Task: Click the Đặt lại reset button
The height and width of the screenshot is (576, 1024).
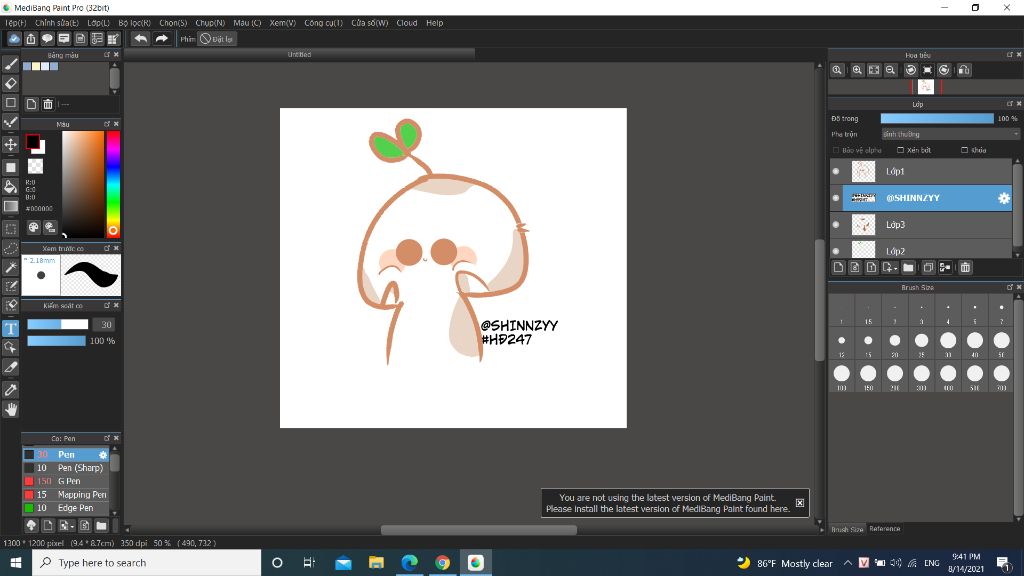Action: [217, 39]
